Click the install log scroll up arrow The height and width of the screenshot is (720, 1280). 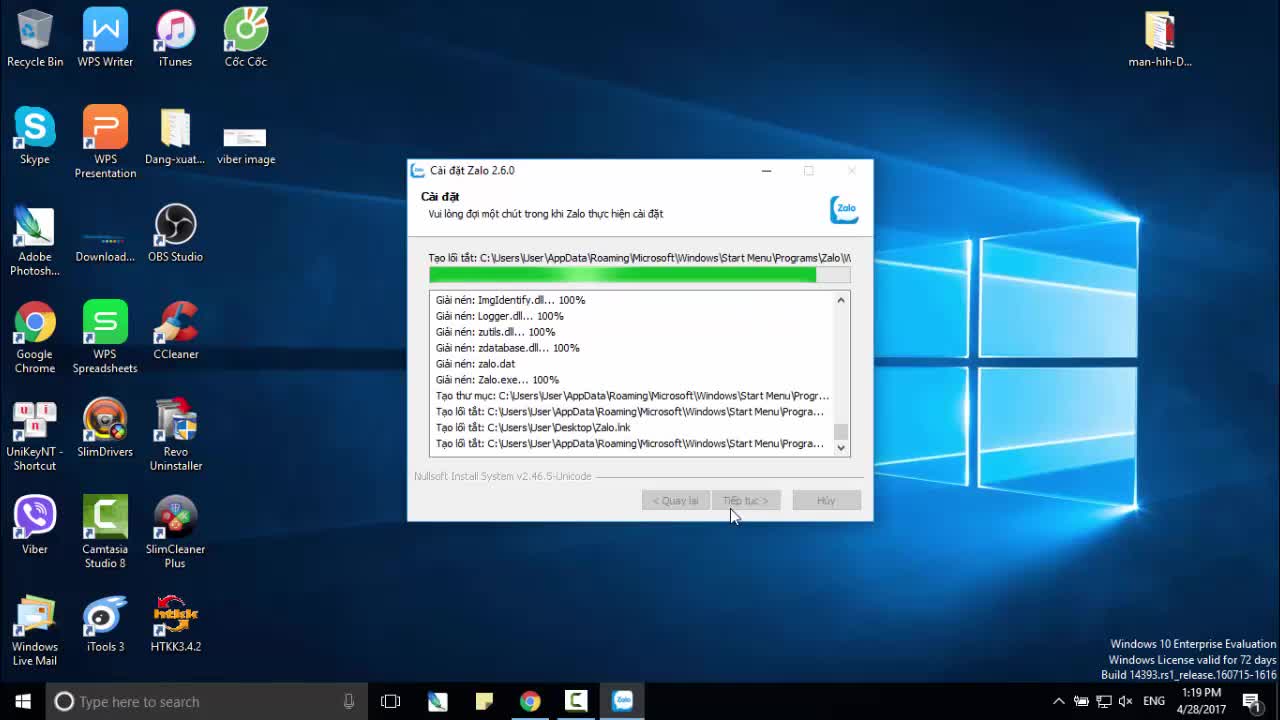point(841,300)
